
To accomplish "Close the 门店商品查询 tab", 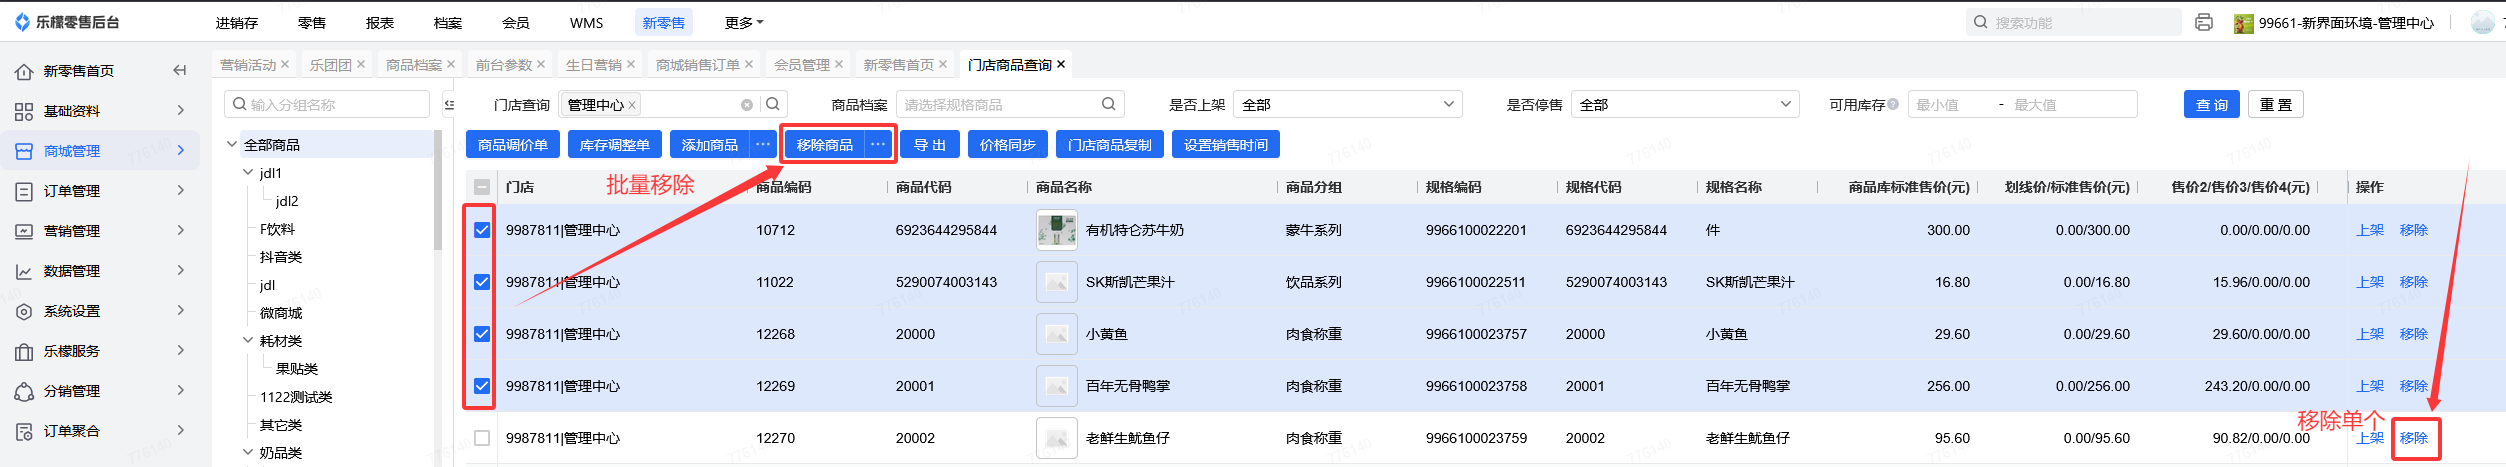I will (1061, 64).
